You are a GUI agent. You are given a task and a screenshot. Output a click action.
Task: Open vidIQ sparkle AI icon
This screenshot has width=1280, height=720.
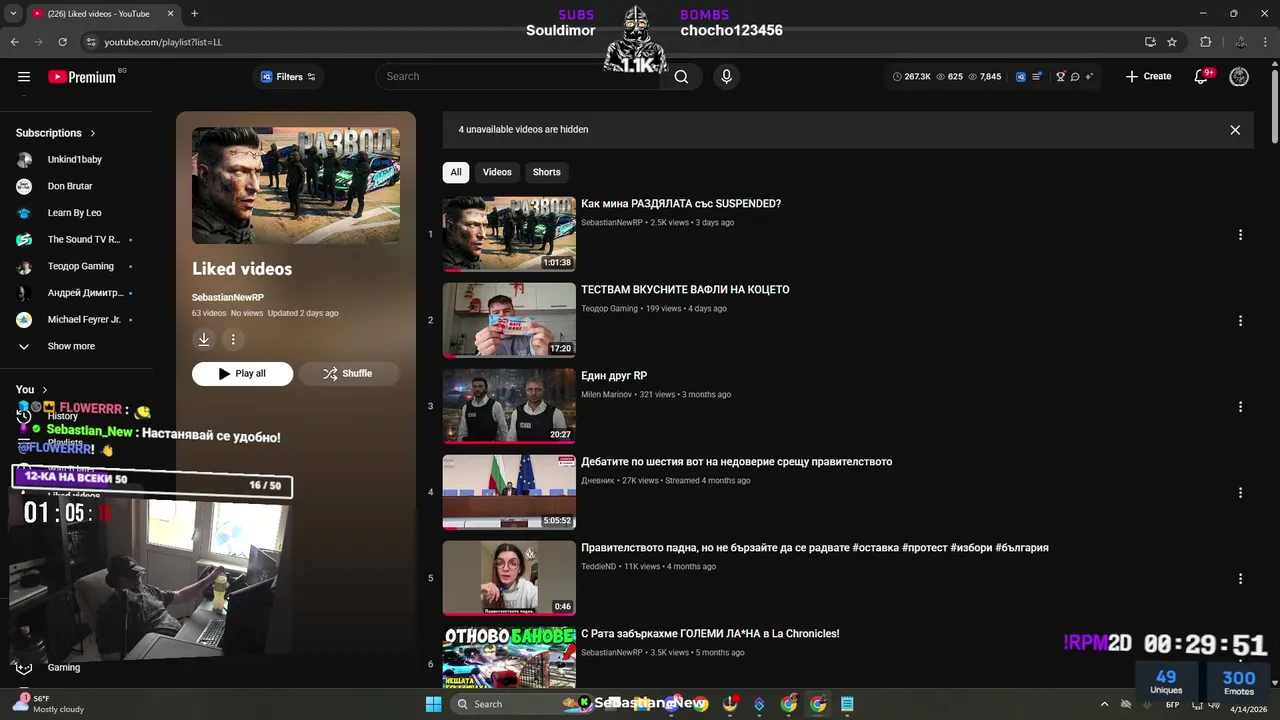(1089, 77)
